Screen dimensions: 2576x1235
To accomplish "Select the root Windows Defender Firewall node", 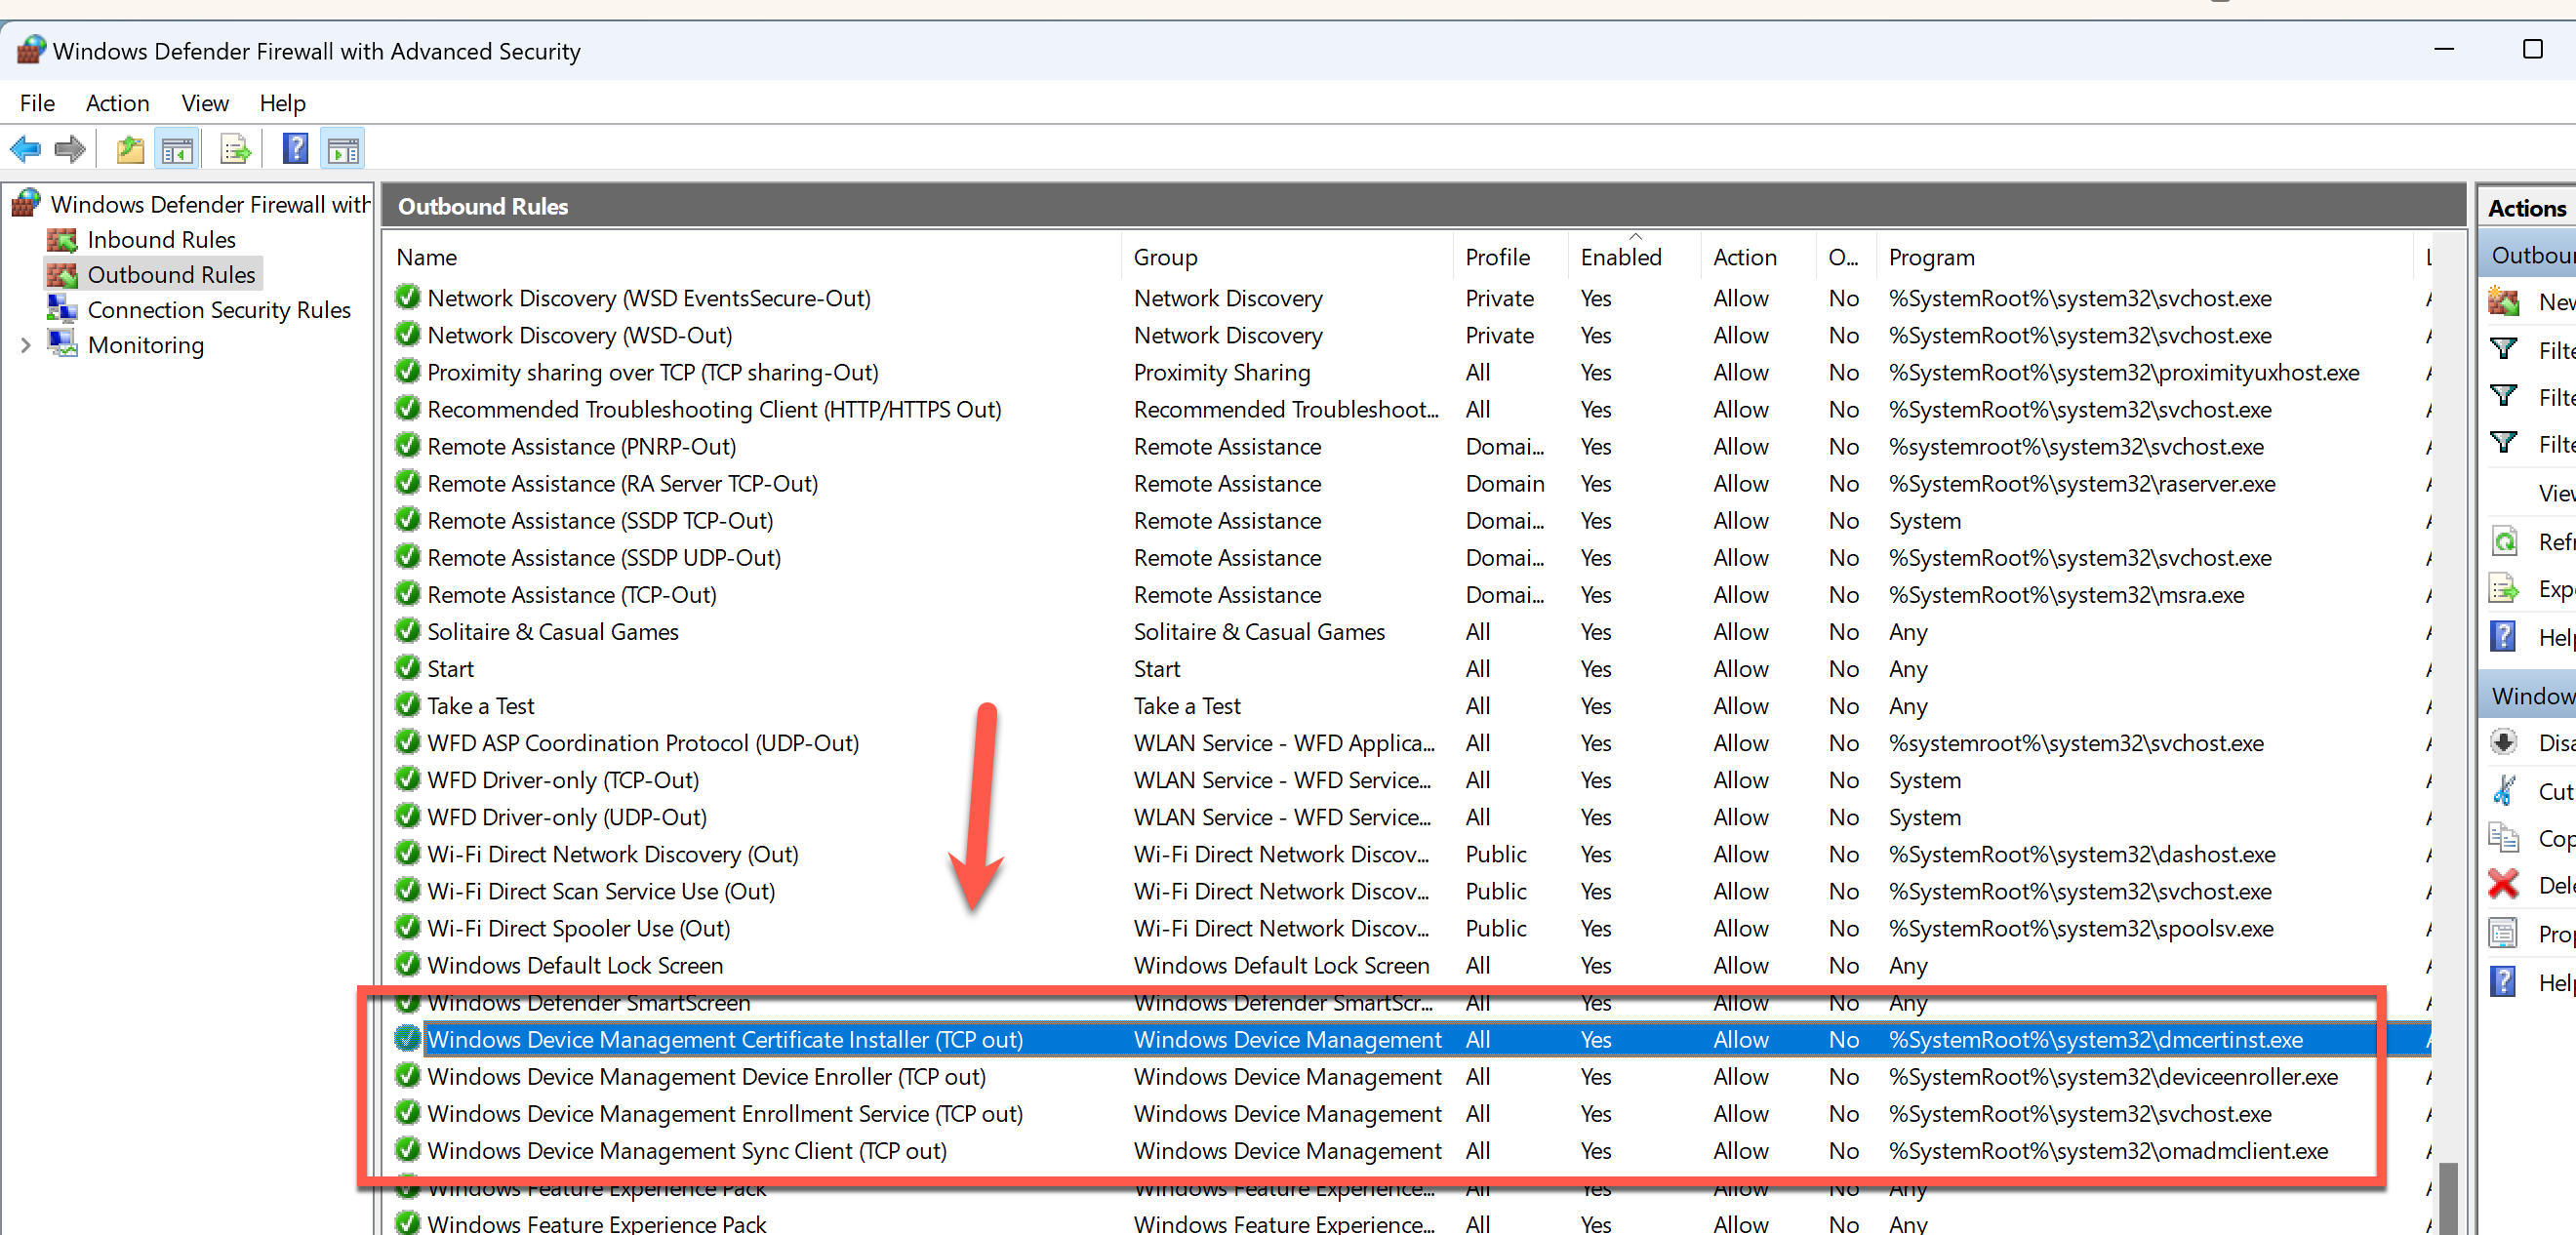I will [x=210, y=204].
